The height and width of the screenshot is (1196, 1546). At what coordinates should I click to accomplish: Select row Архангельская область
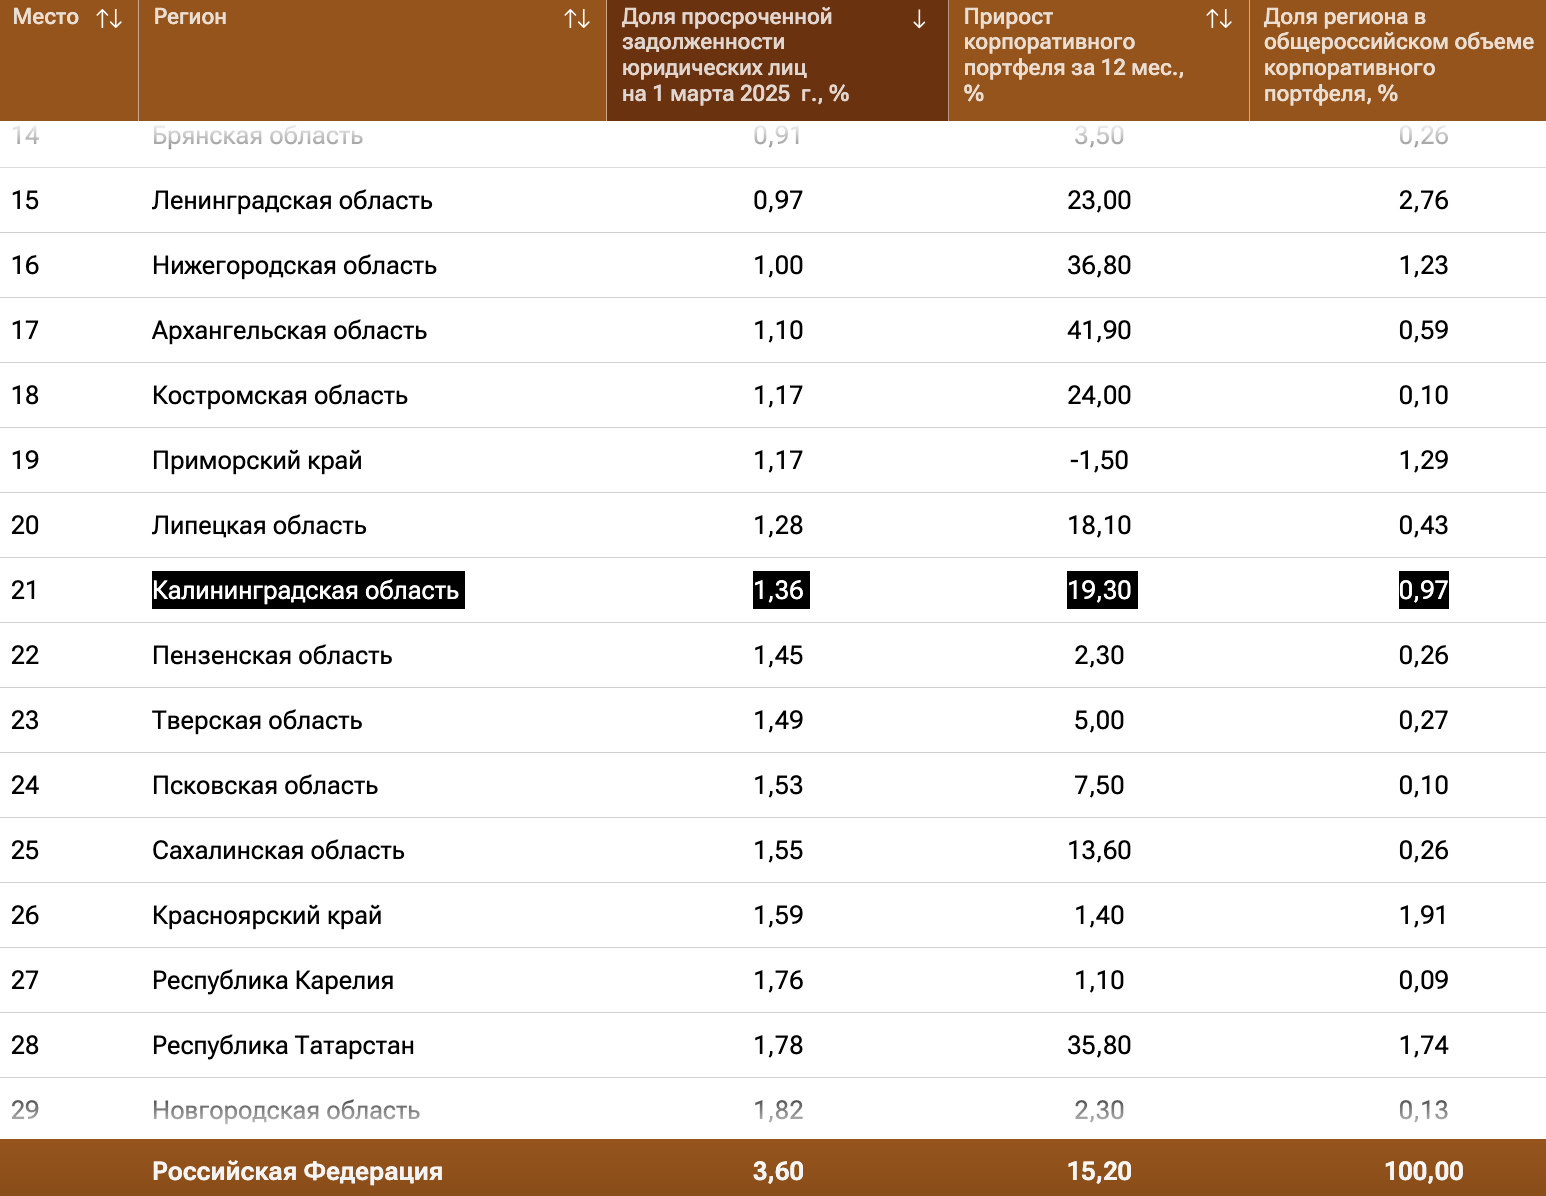(x=773, y=330)
